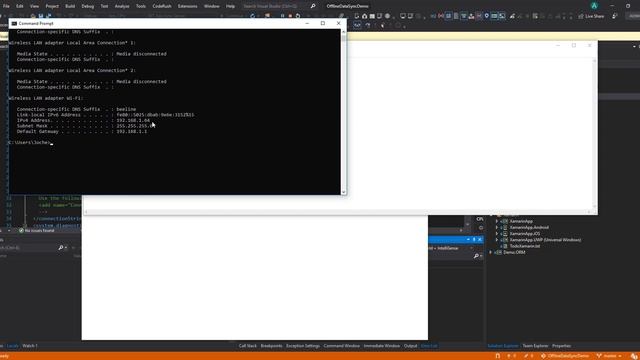
Task: Open the Extensions menu
Action: tap(187, 6)
